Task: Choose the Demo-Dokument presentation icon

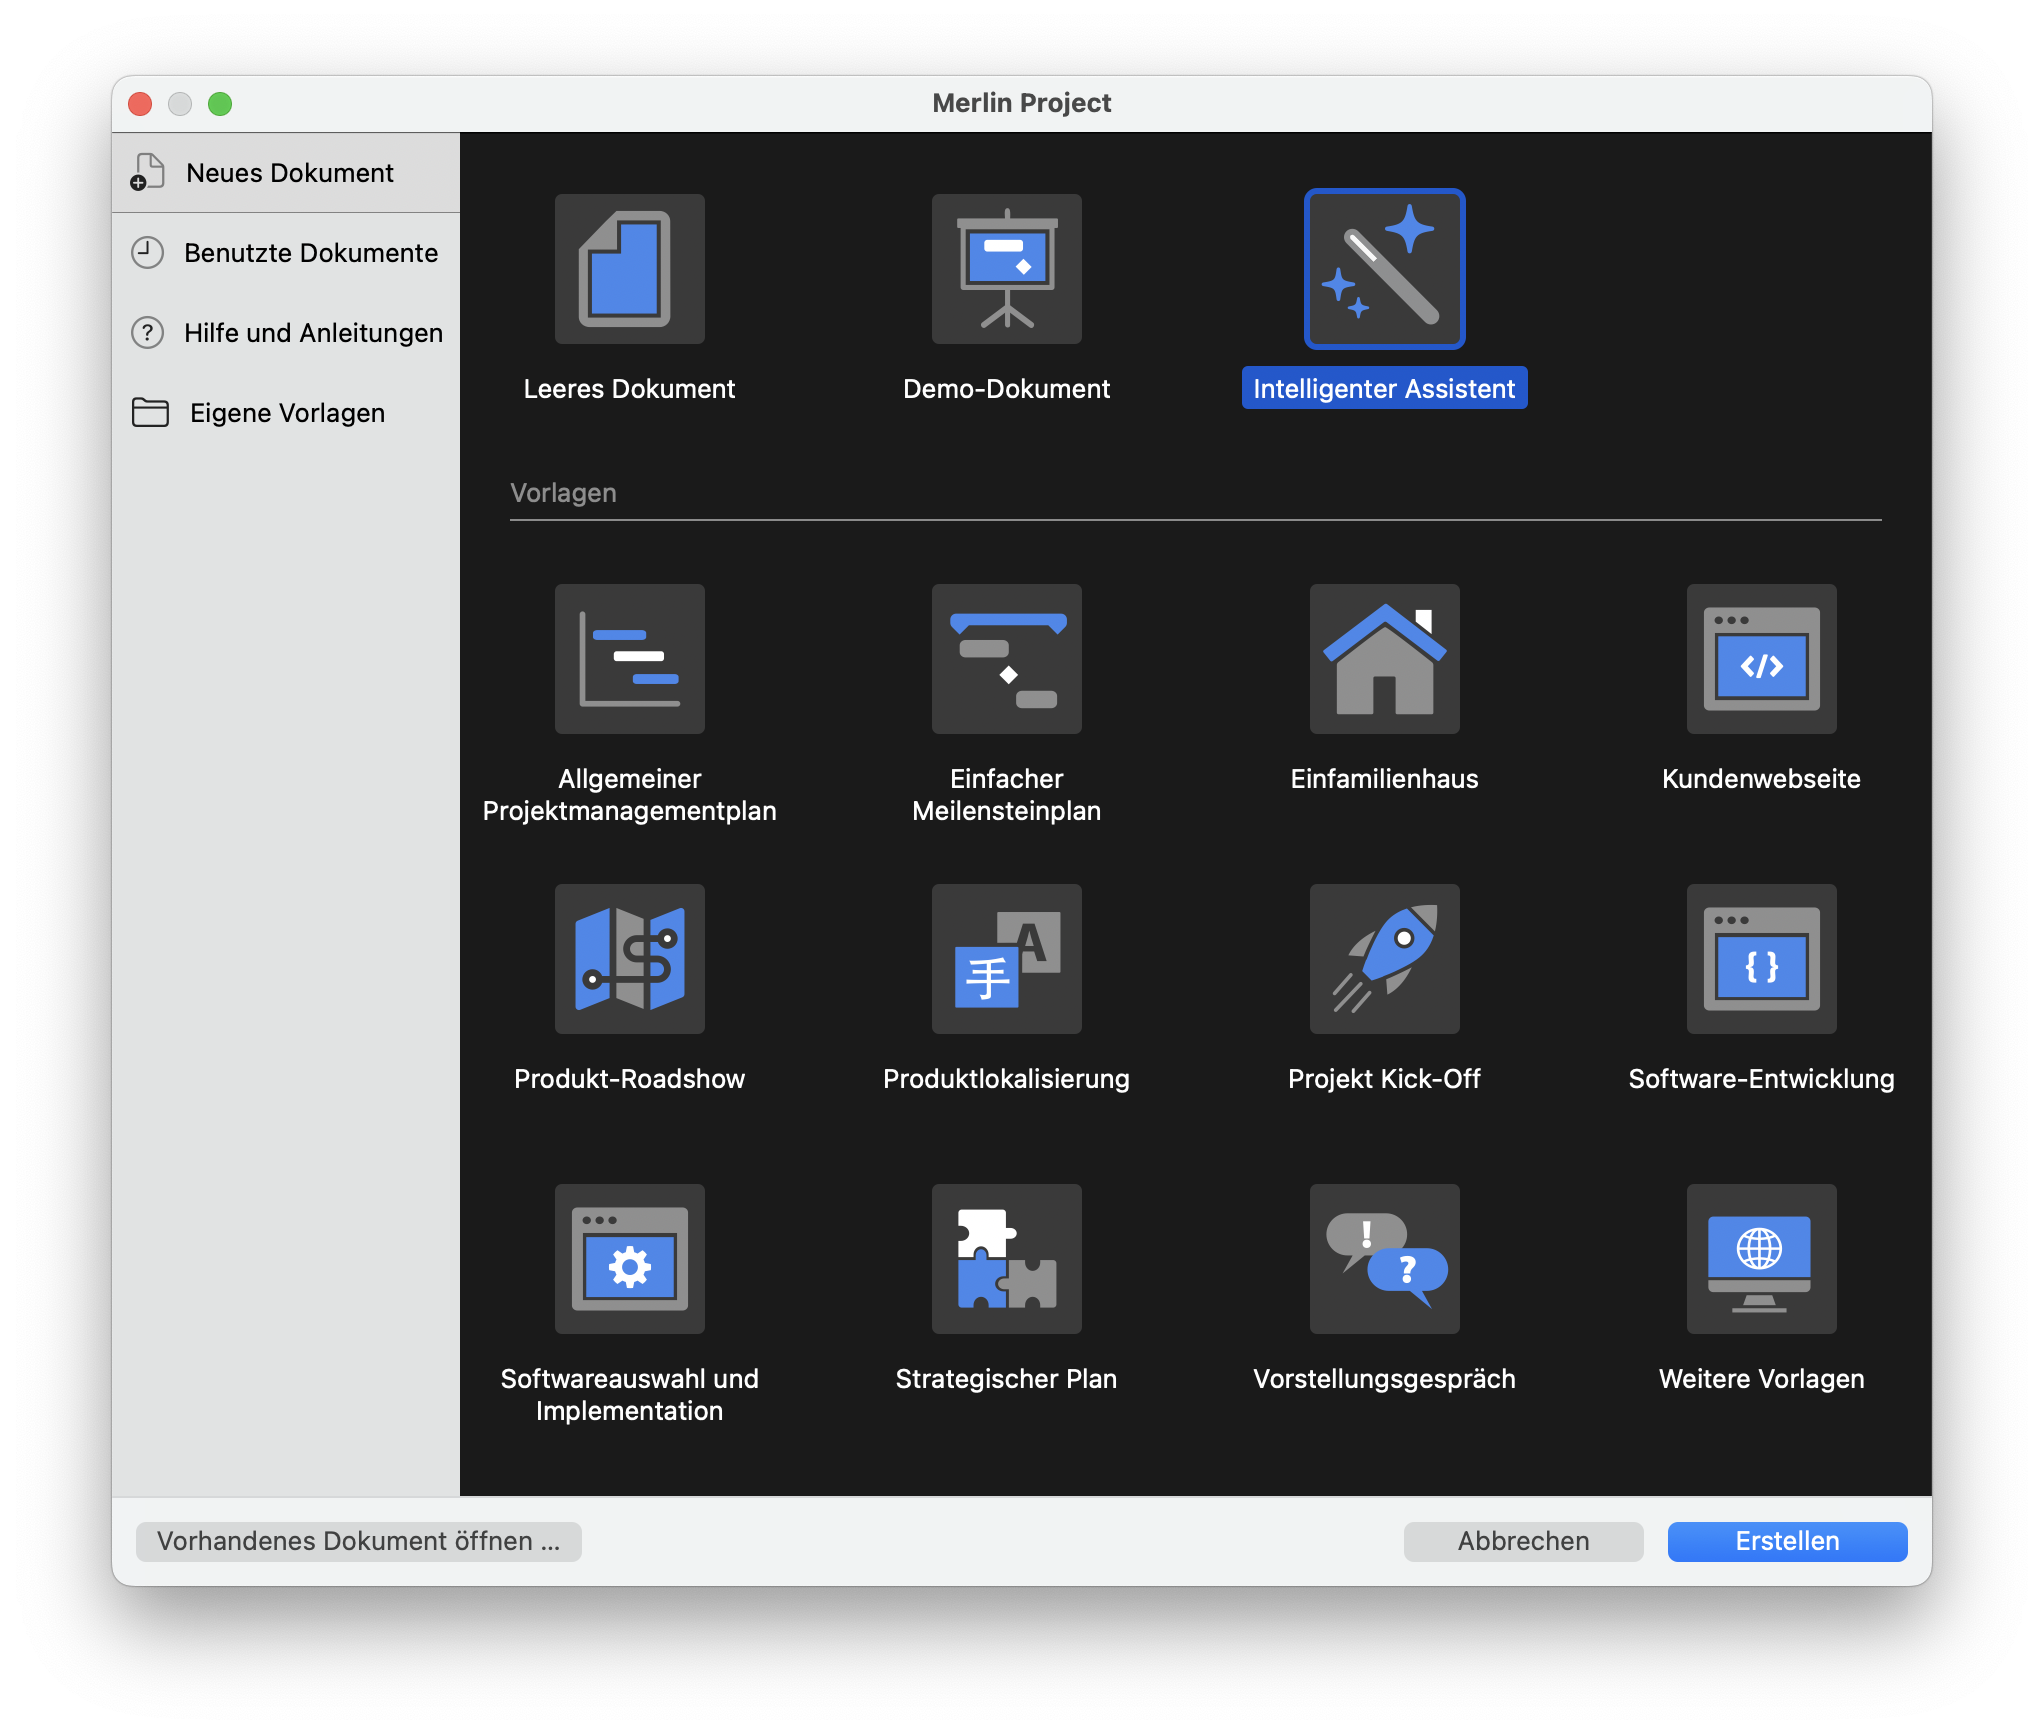Action: (x=1006, y=269)
